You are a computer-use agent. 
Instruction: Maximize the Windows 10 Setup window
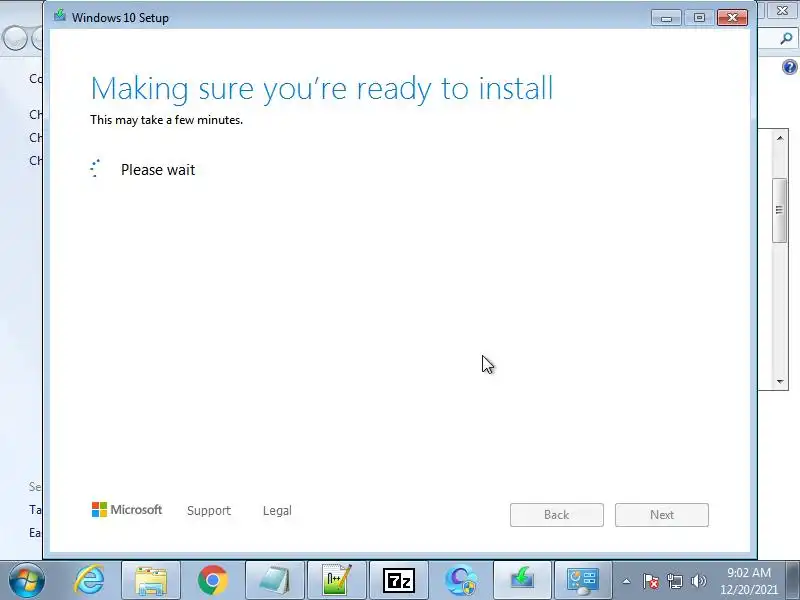pyautogui.click(x=699, y=17)
